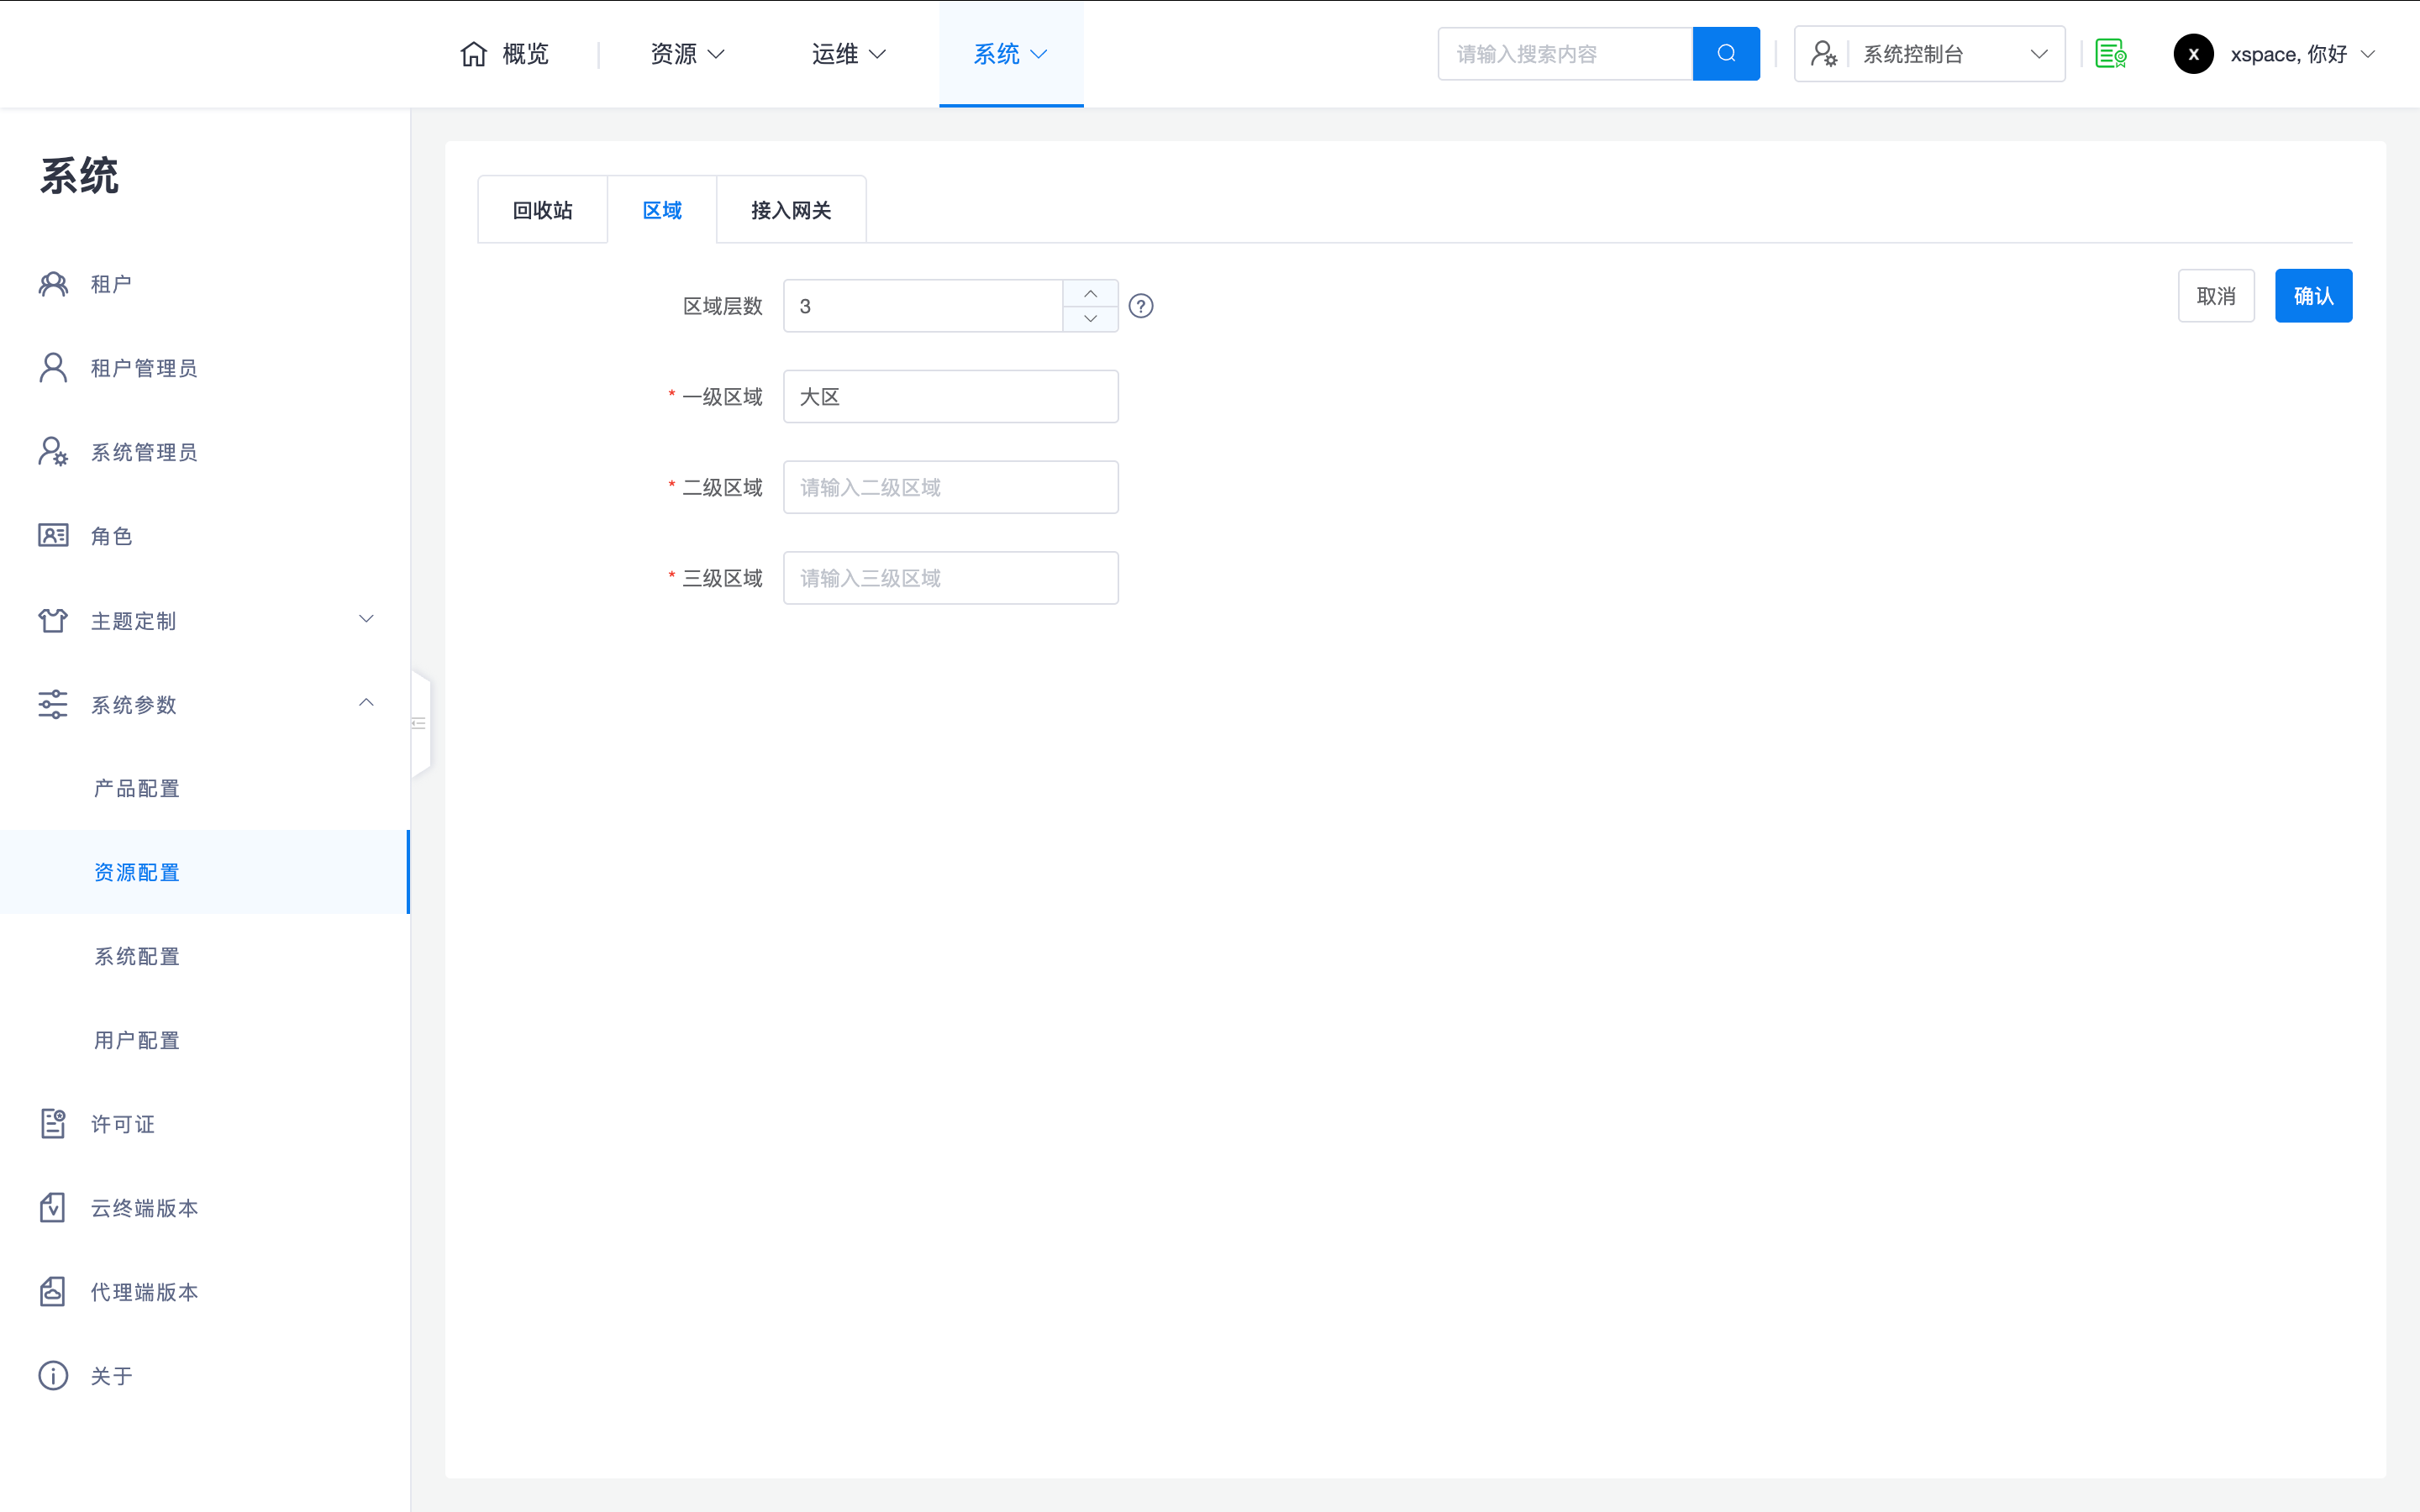Click the 确认 button
The image size is (2420, 1512).
tap(2312, 296)
